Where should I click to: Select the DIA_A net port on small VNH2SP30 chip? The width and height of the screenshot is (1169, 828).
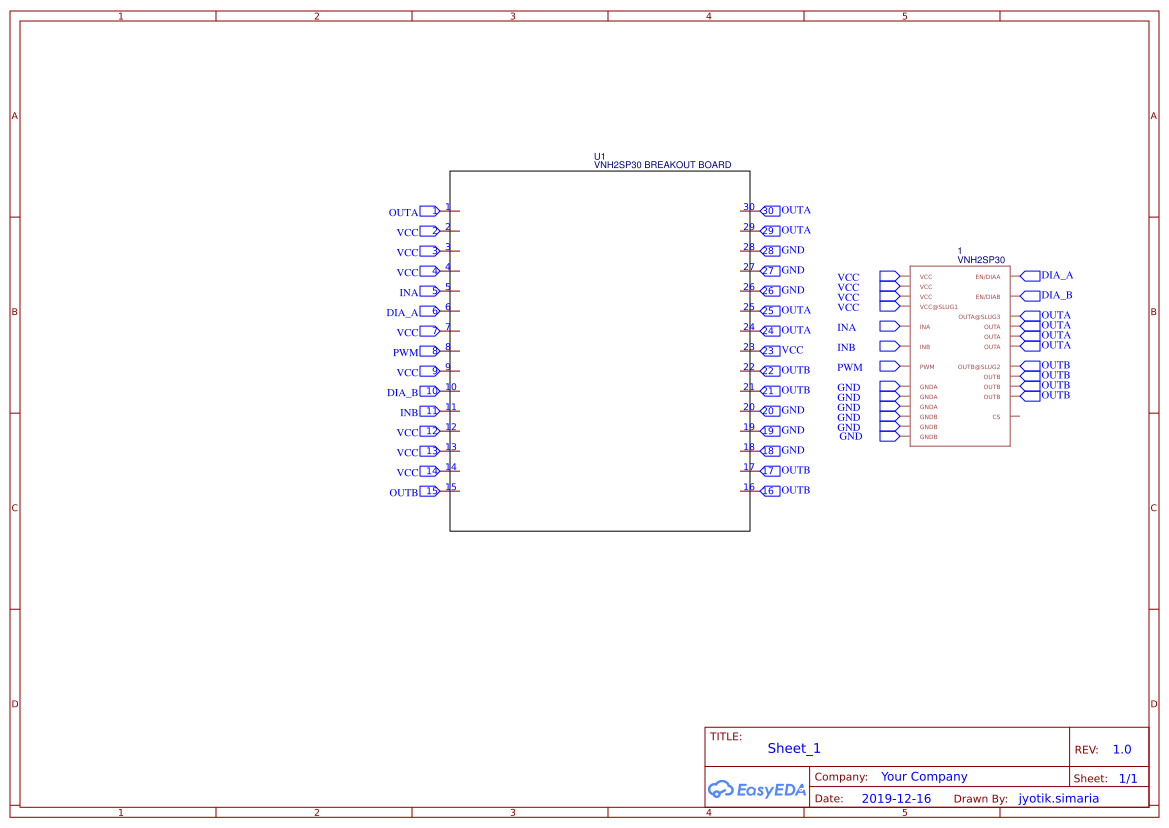tap(1030, 275)
